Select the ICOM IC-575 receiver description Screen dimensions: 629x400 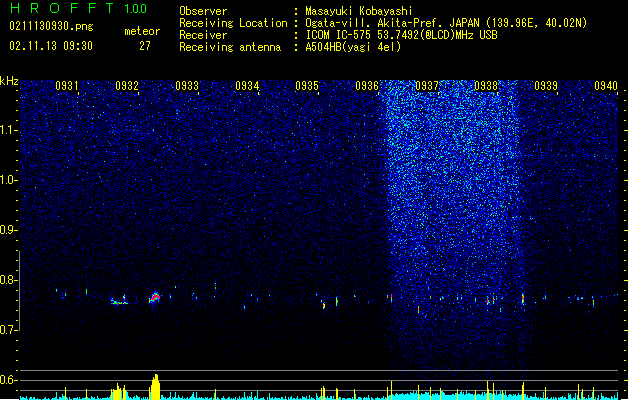pos(402,35)
